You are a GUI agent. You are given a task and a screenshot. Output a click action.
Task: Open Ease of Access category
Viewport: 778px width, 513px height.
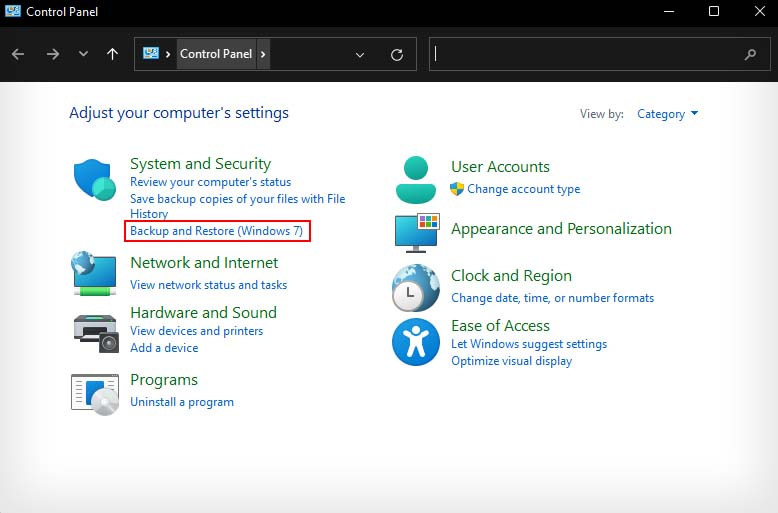point(500,326)
